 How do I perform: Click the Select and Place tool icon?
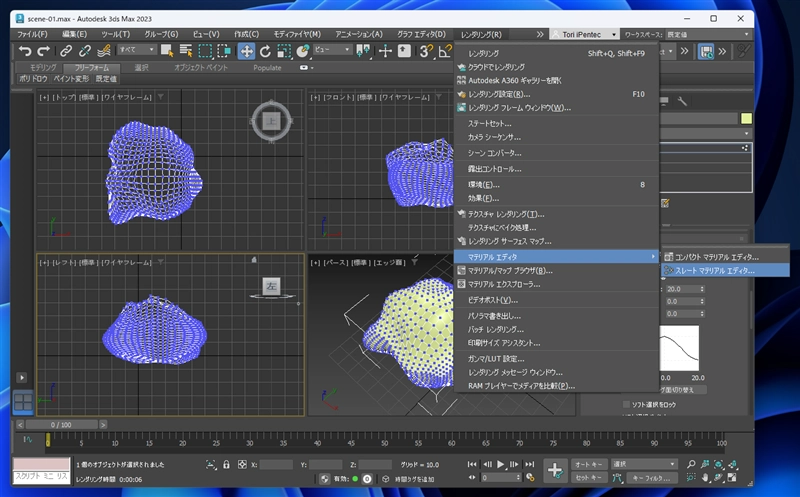[x=303, y=51]
